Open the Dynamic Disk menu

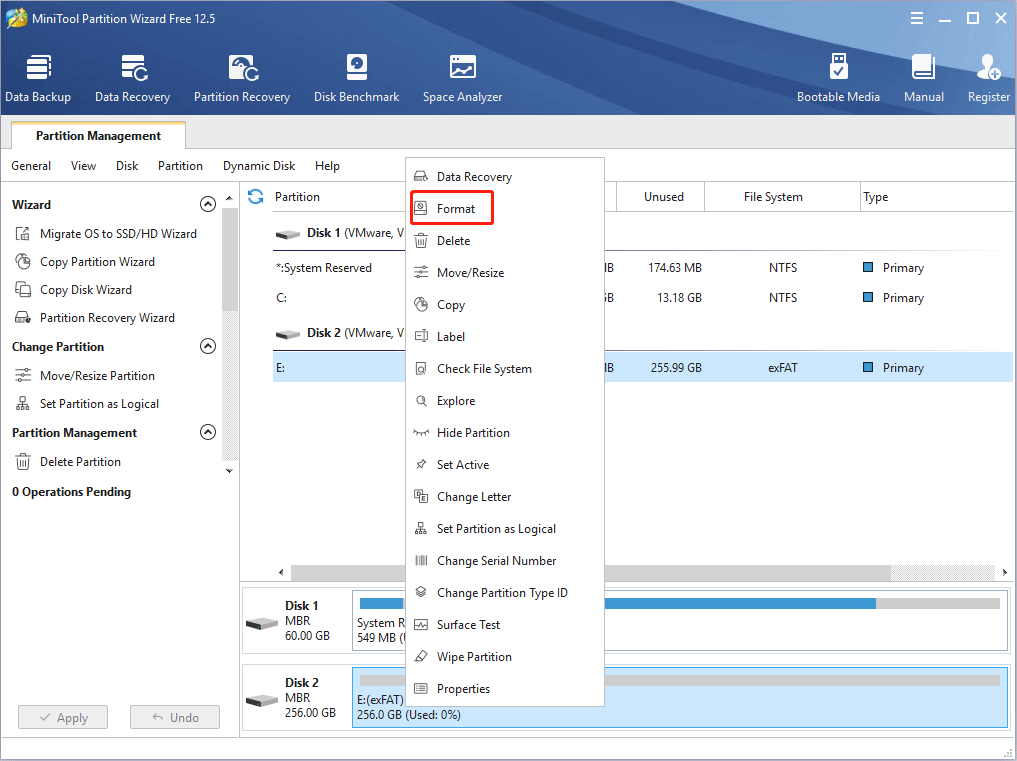(259, 166)
